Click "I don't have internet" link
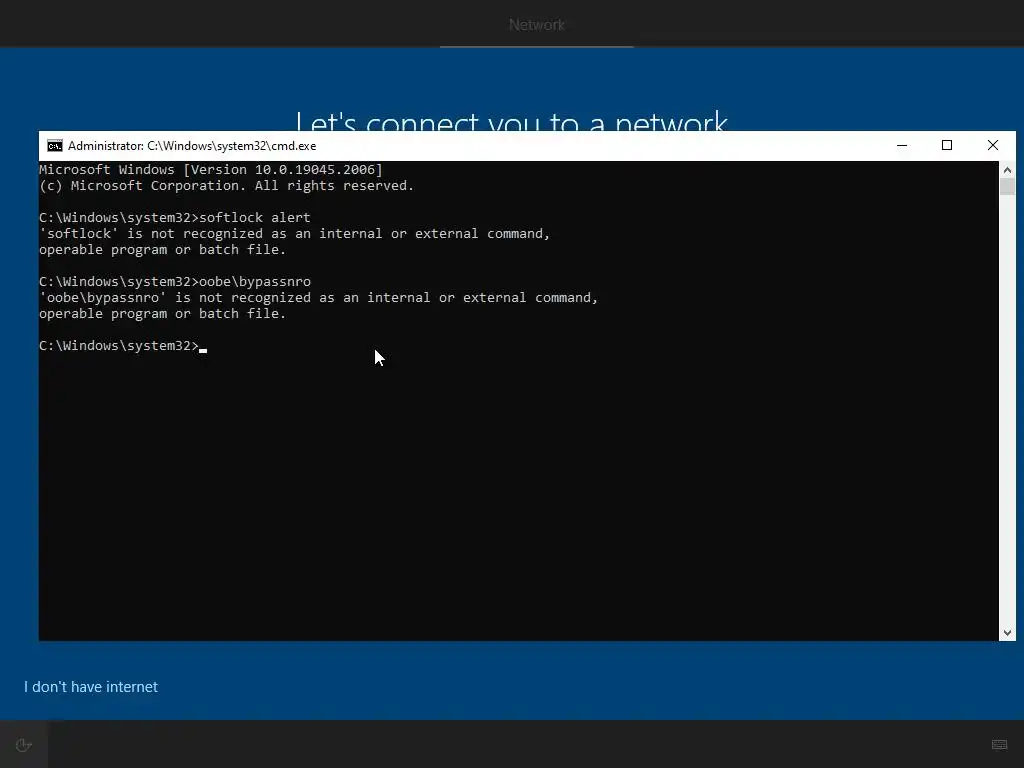The image size is (1024, 768). pos(91,687)
